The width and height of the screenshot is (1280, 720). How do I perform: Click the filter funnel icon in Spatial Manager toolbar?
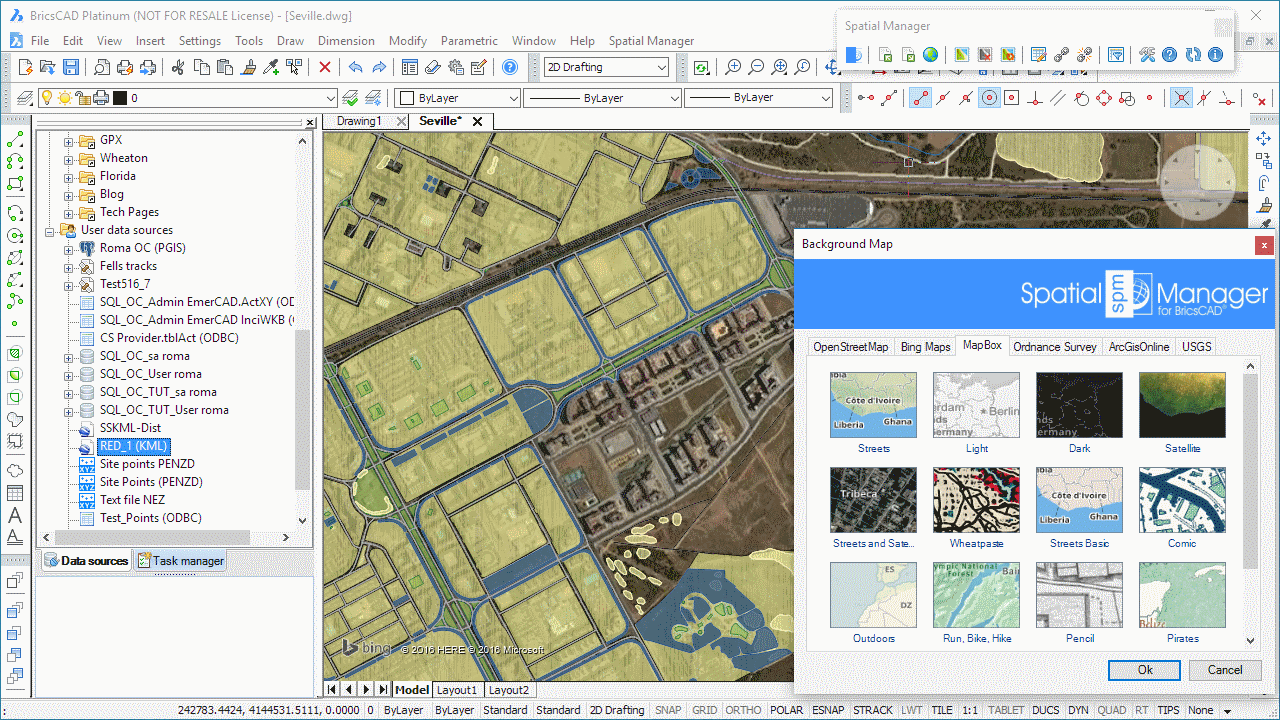[1116, 54]
